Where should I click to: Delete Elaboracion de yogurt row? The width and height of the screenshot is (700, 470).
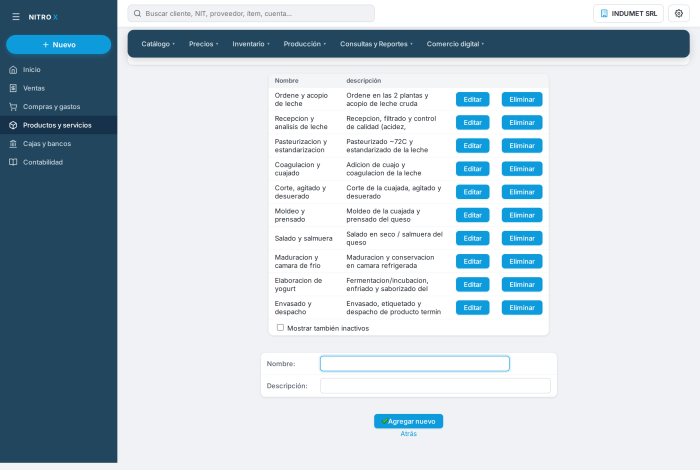tap(522, 284)
